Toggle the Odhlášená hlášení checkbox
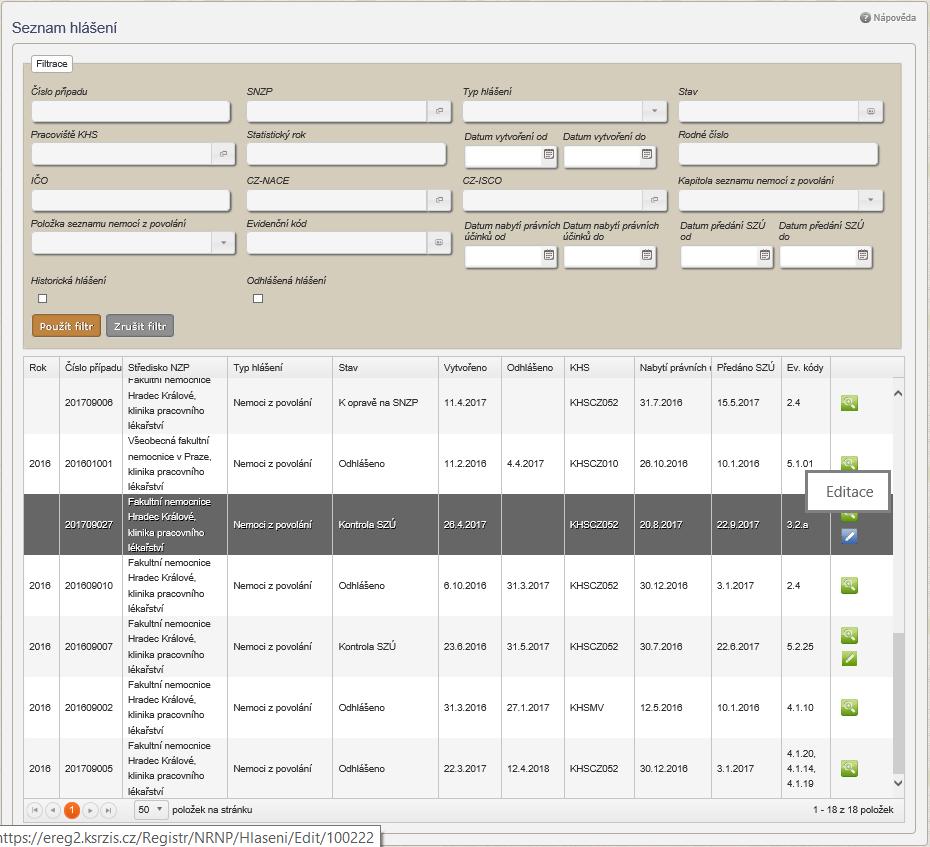The width and height of the screenshot is (930, 847). click(258, 298)
